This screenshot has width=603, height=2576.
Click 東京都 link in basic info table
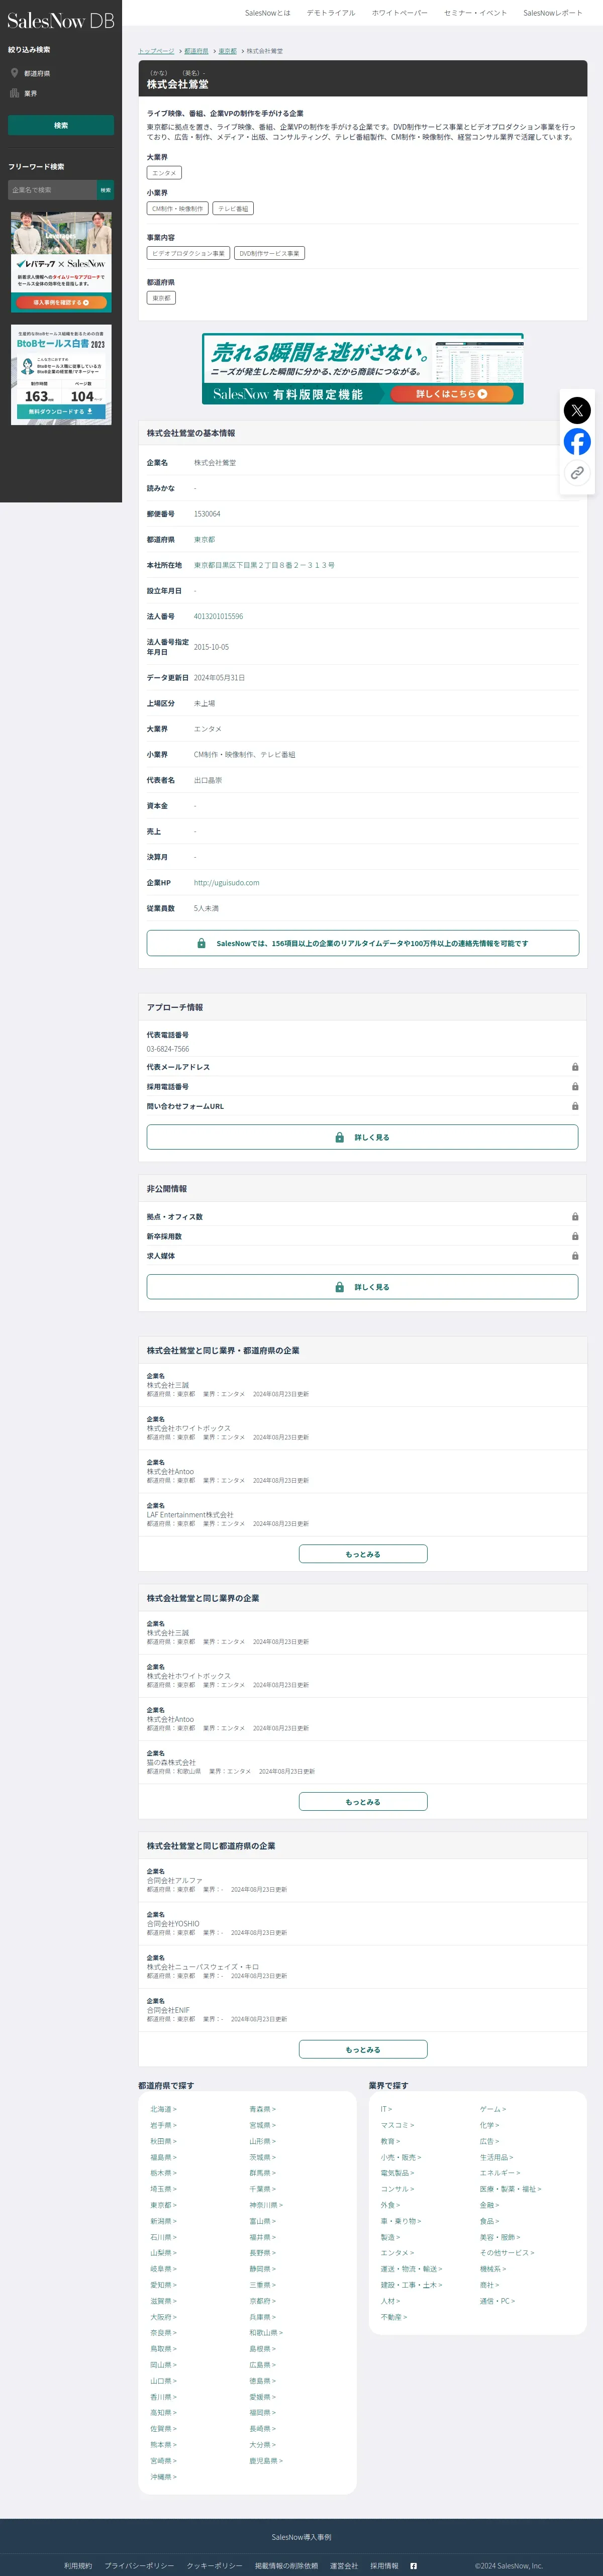204,540
